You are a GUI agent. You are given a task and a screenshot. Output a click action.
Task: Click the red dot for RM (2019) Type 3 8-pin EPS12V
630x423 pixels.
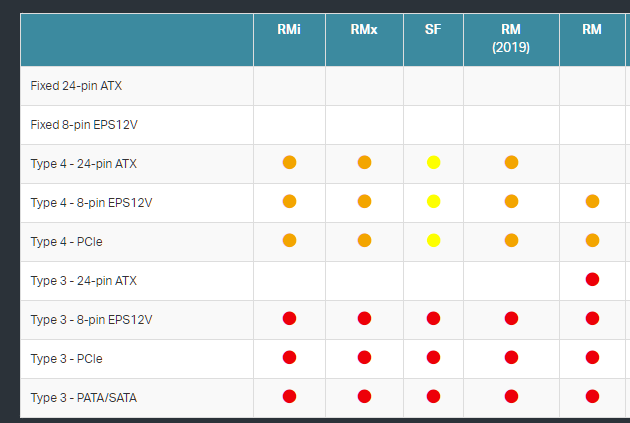point(511,319)
